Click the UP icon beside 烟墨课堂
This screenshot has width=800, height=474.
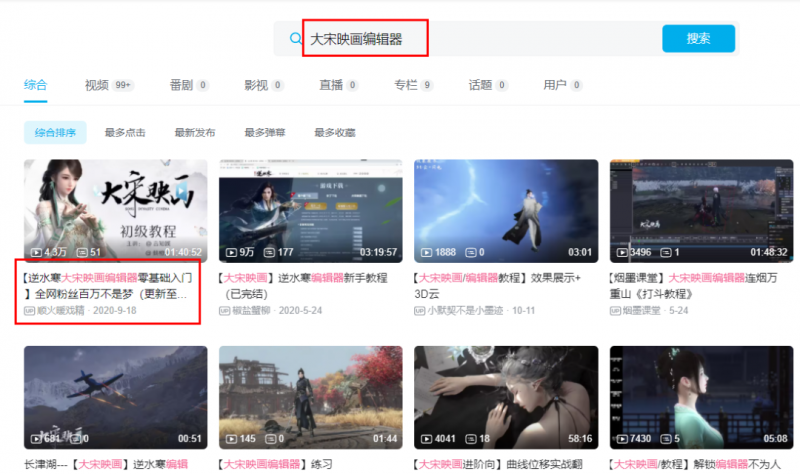coord(615,311)
